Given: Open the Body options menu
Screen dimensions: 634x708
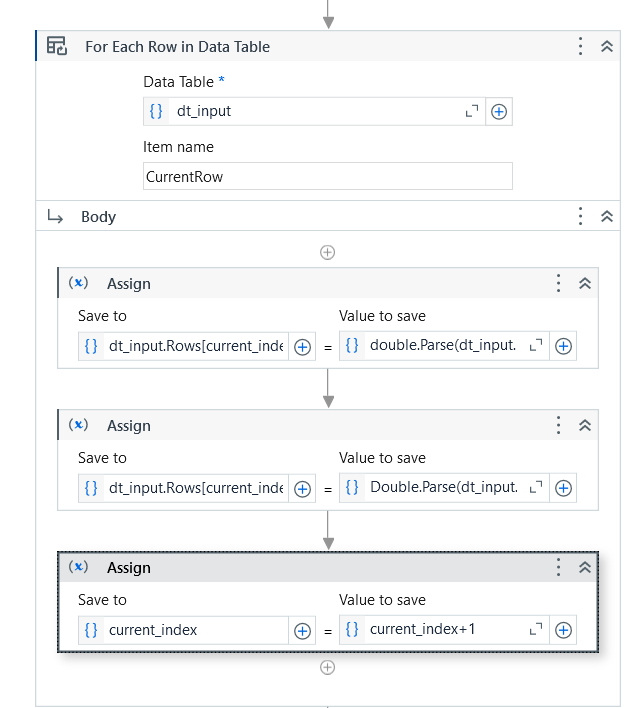Looking at the screenshot, I should pyautogui.click(x=580, y=216).
